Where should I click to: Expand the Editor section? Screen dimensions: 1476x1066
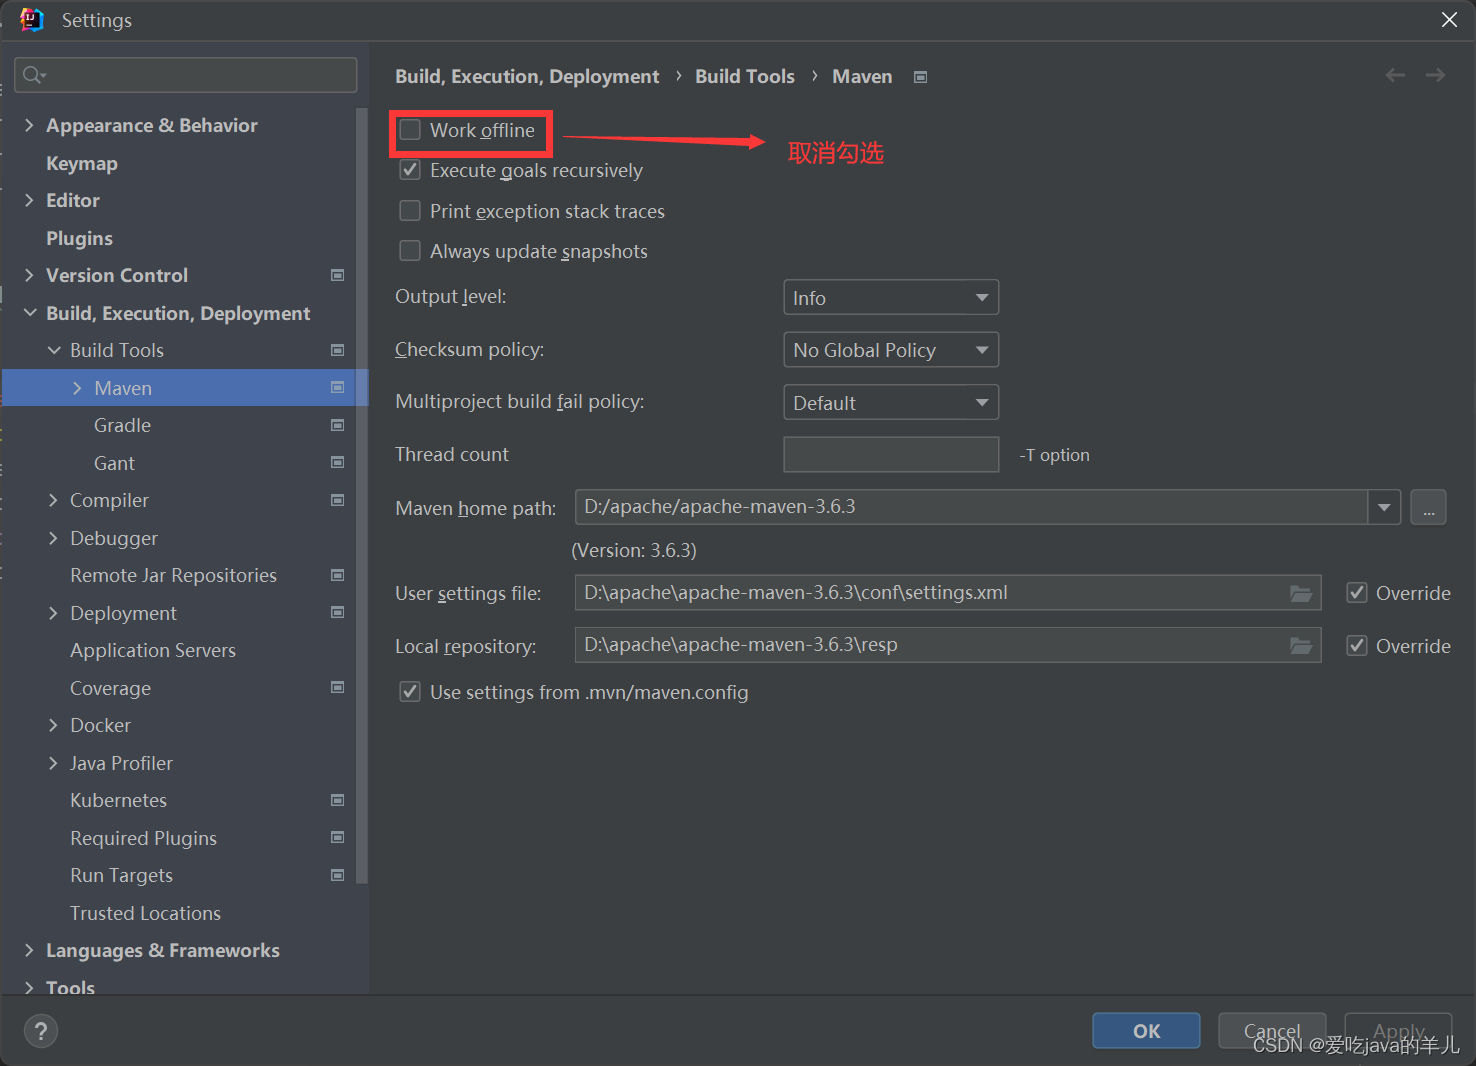(29, 200)
